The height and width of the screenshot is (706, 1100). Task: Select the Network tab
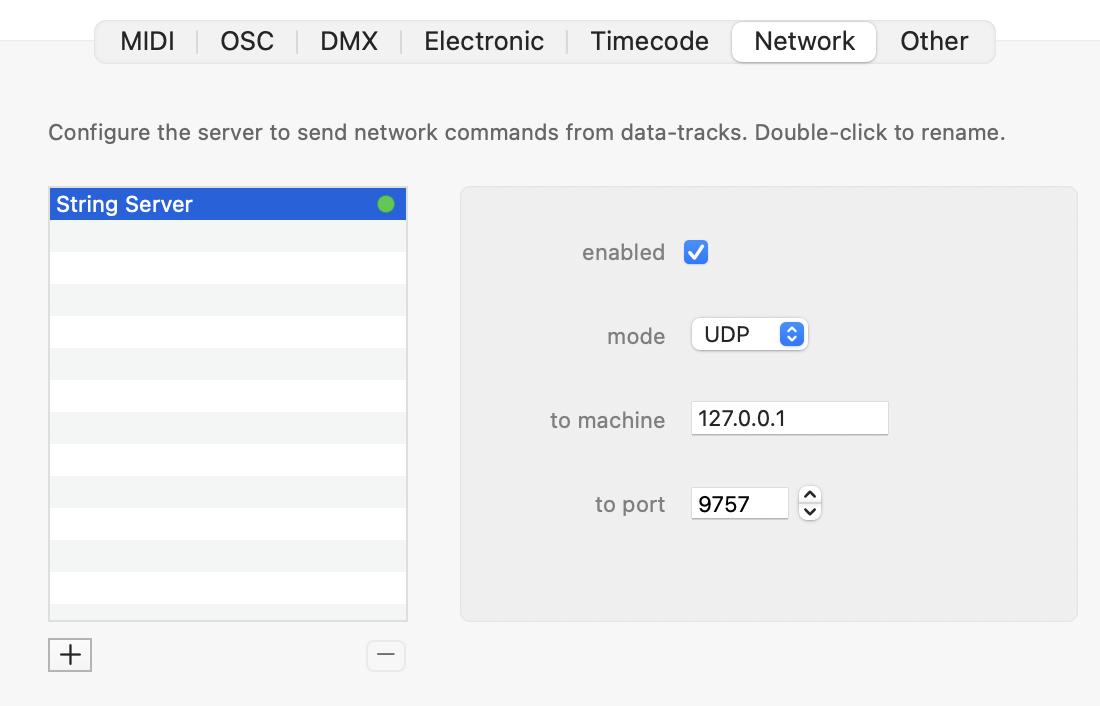tap(804, 41)
